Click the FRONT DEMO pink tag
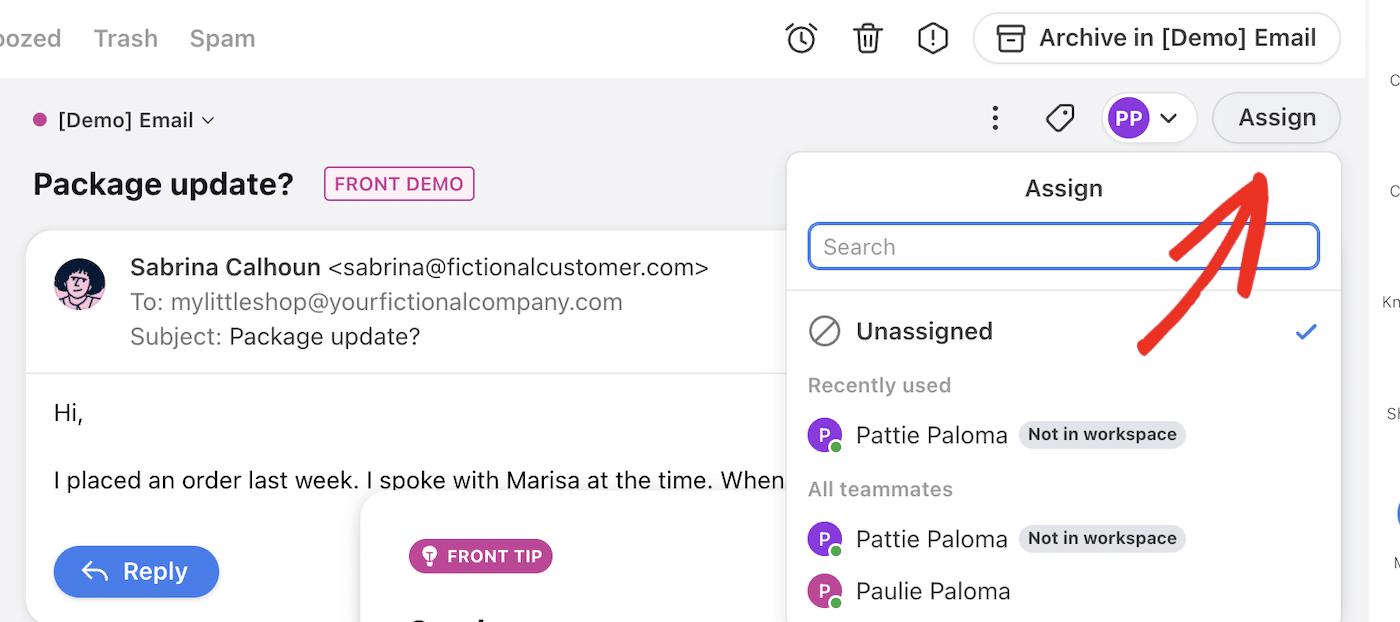Image resolution: width=1400 pixels, height=622 pixels. point(399,184)
